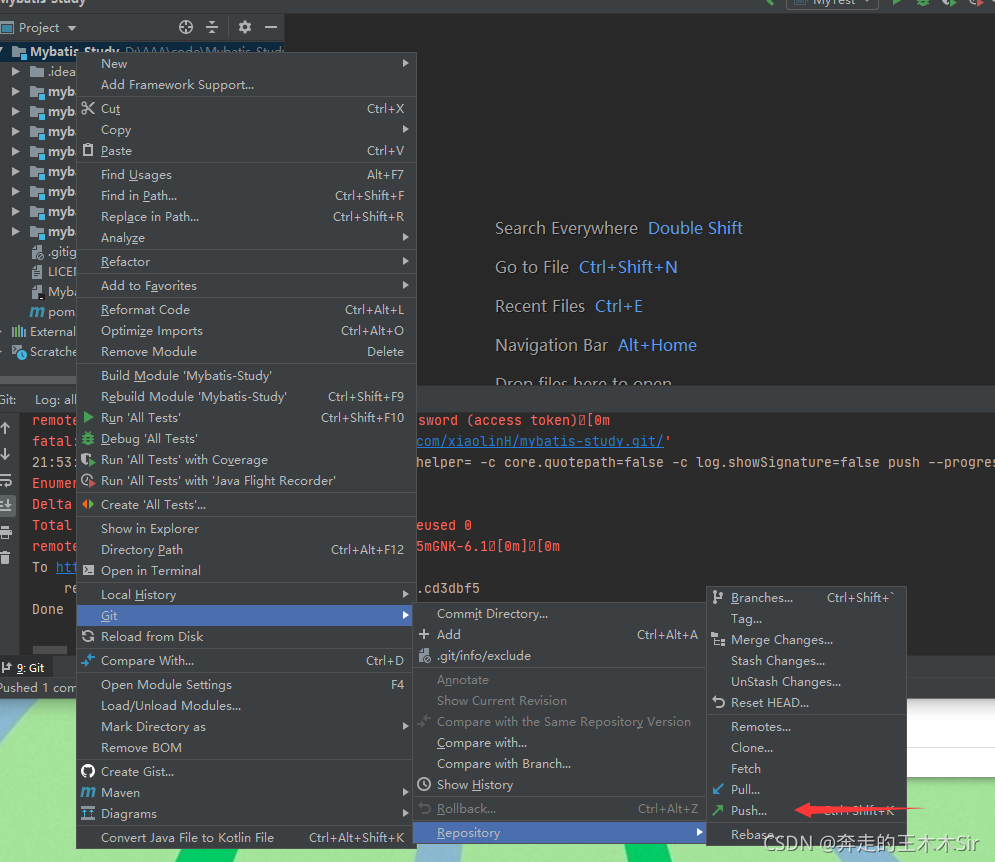
Task: Choose Directory Path menu item
Action: click(246, 549)
